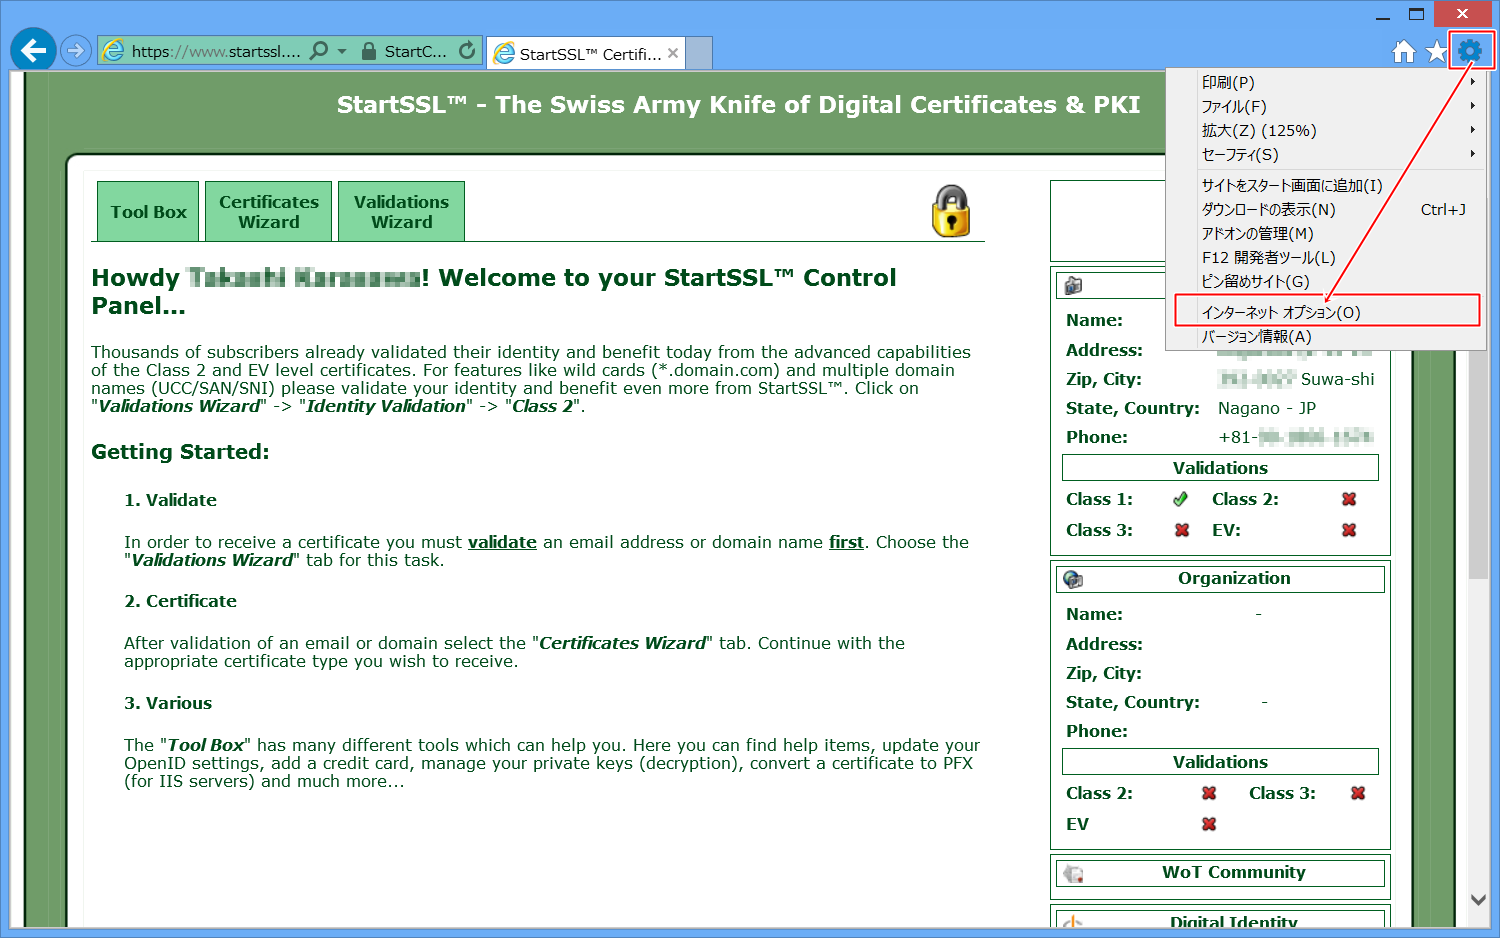Expand the address bar dropdown arrow

click(342, 51)
